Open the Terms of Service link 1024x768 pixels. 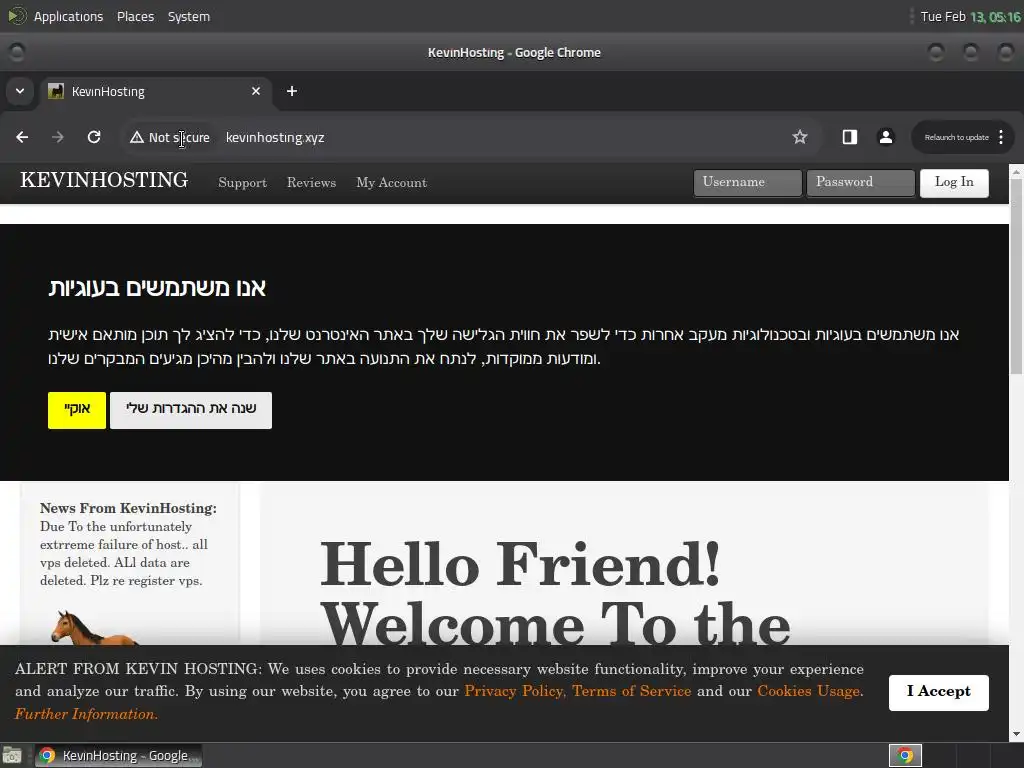click(x=632, y=691)
